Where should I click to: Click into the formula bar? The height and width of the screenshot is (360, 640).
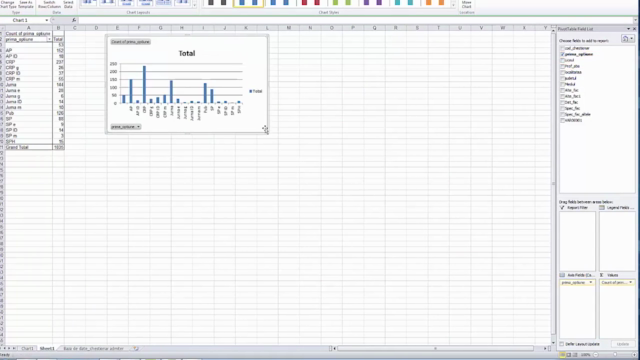click(355, 20)
